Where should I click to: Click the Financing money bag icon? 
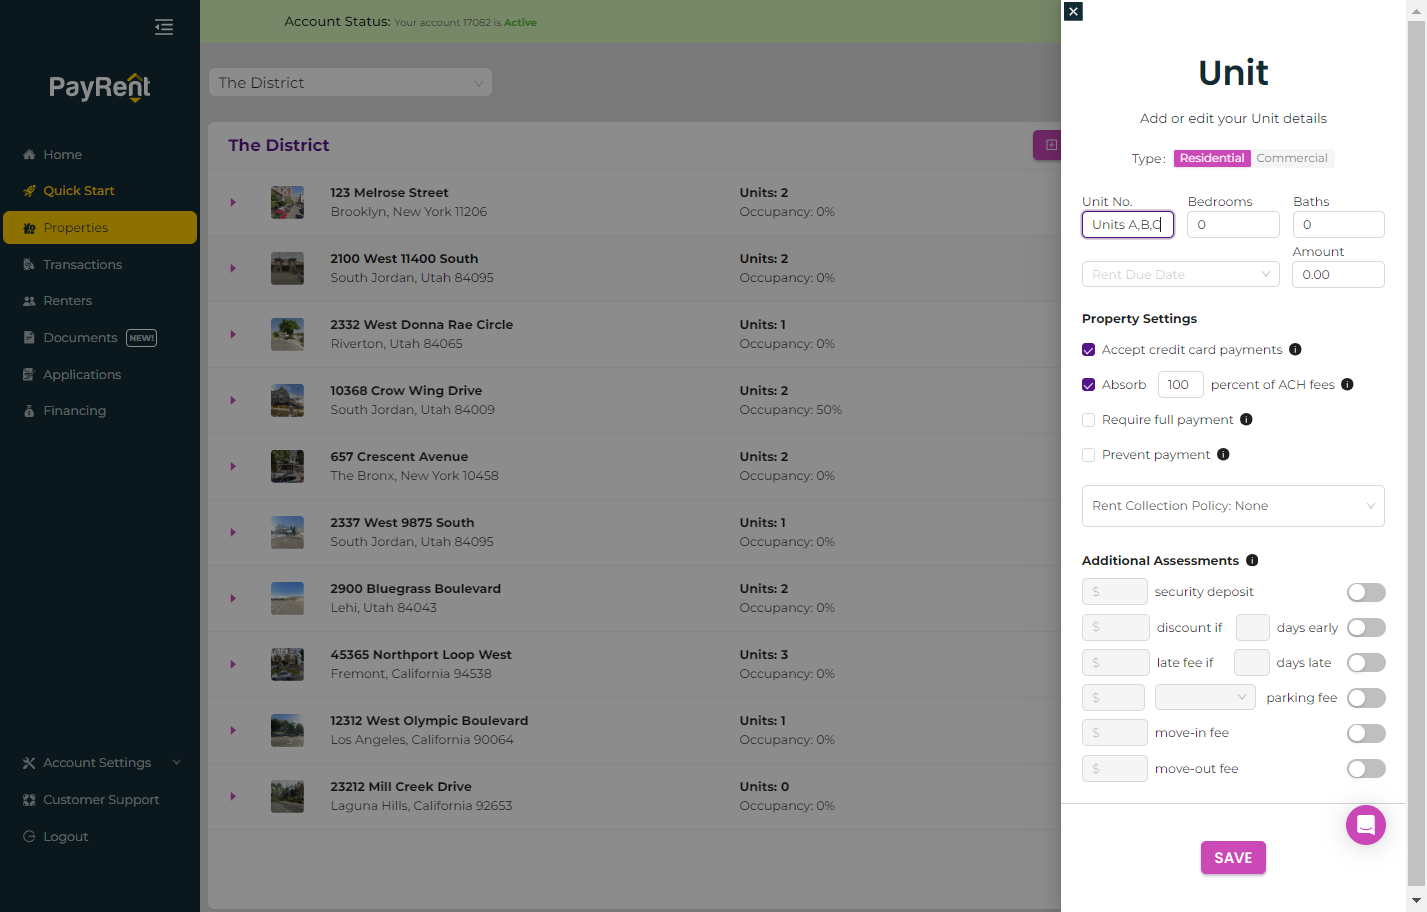[29, 411]
